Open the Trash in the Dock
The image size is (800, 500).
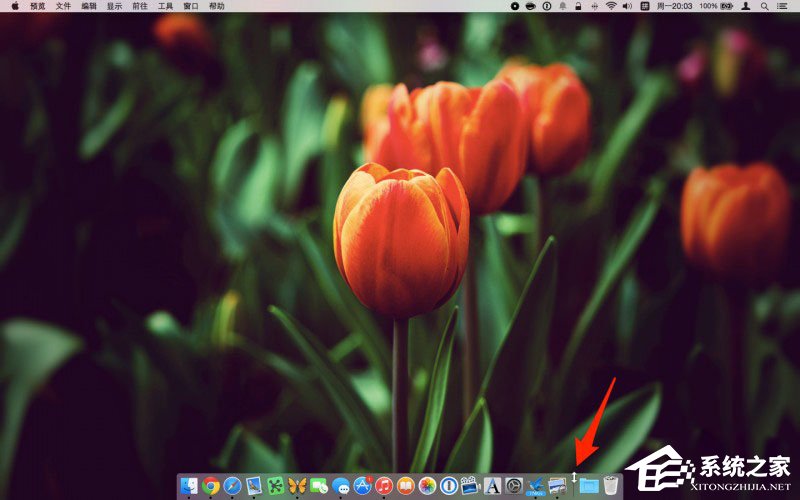[x=611, y=486]
